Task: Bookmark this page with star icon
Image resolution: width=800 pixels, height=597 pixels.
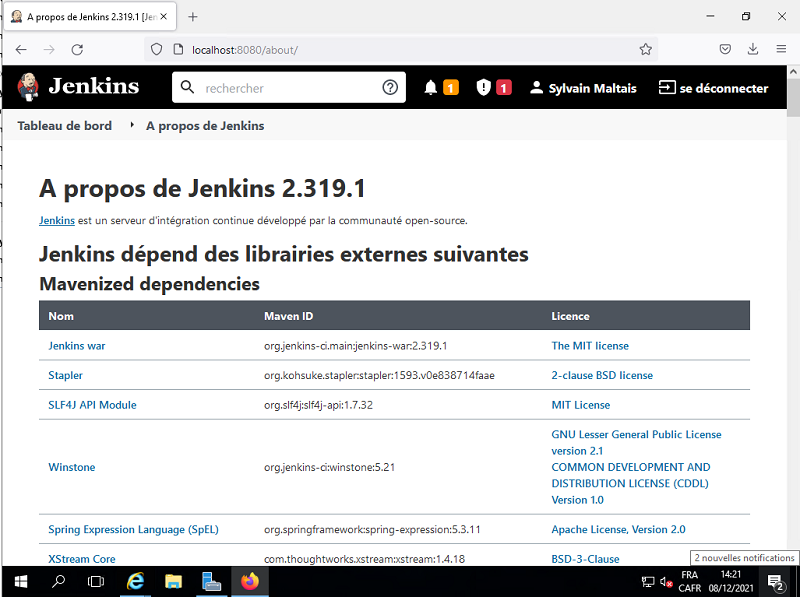Action: click(x=646, y=49)
